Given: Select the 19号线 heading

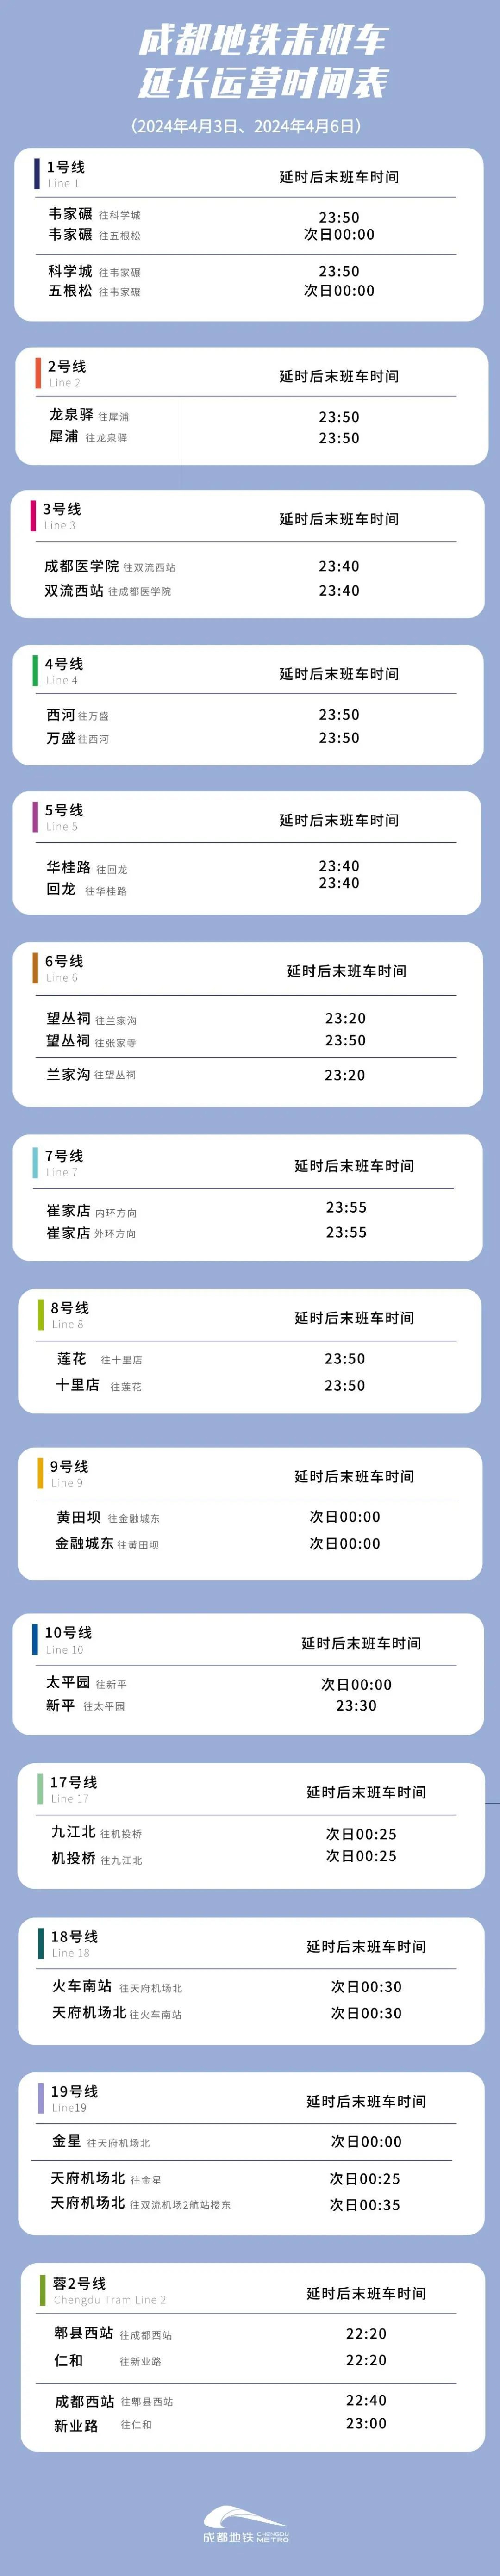Looking at the screenshot, I should (x=75, y=2091).
